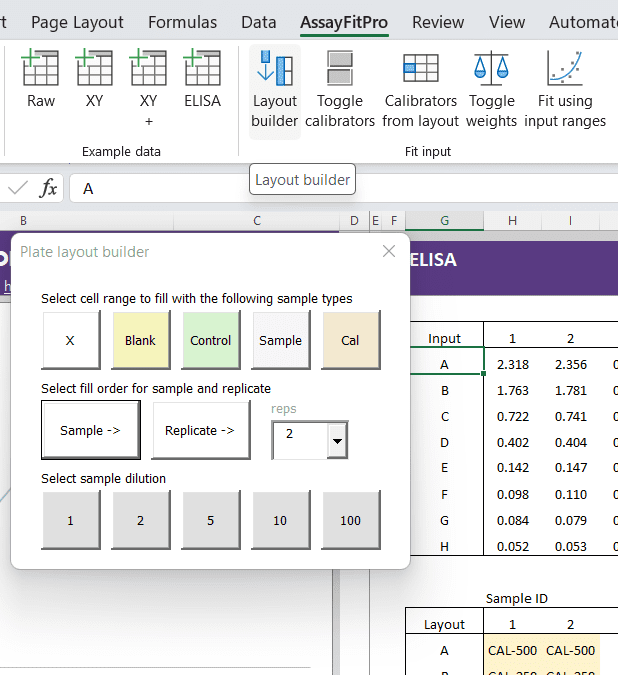Click cell with value 1.763

tap(513, 390)
